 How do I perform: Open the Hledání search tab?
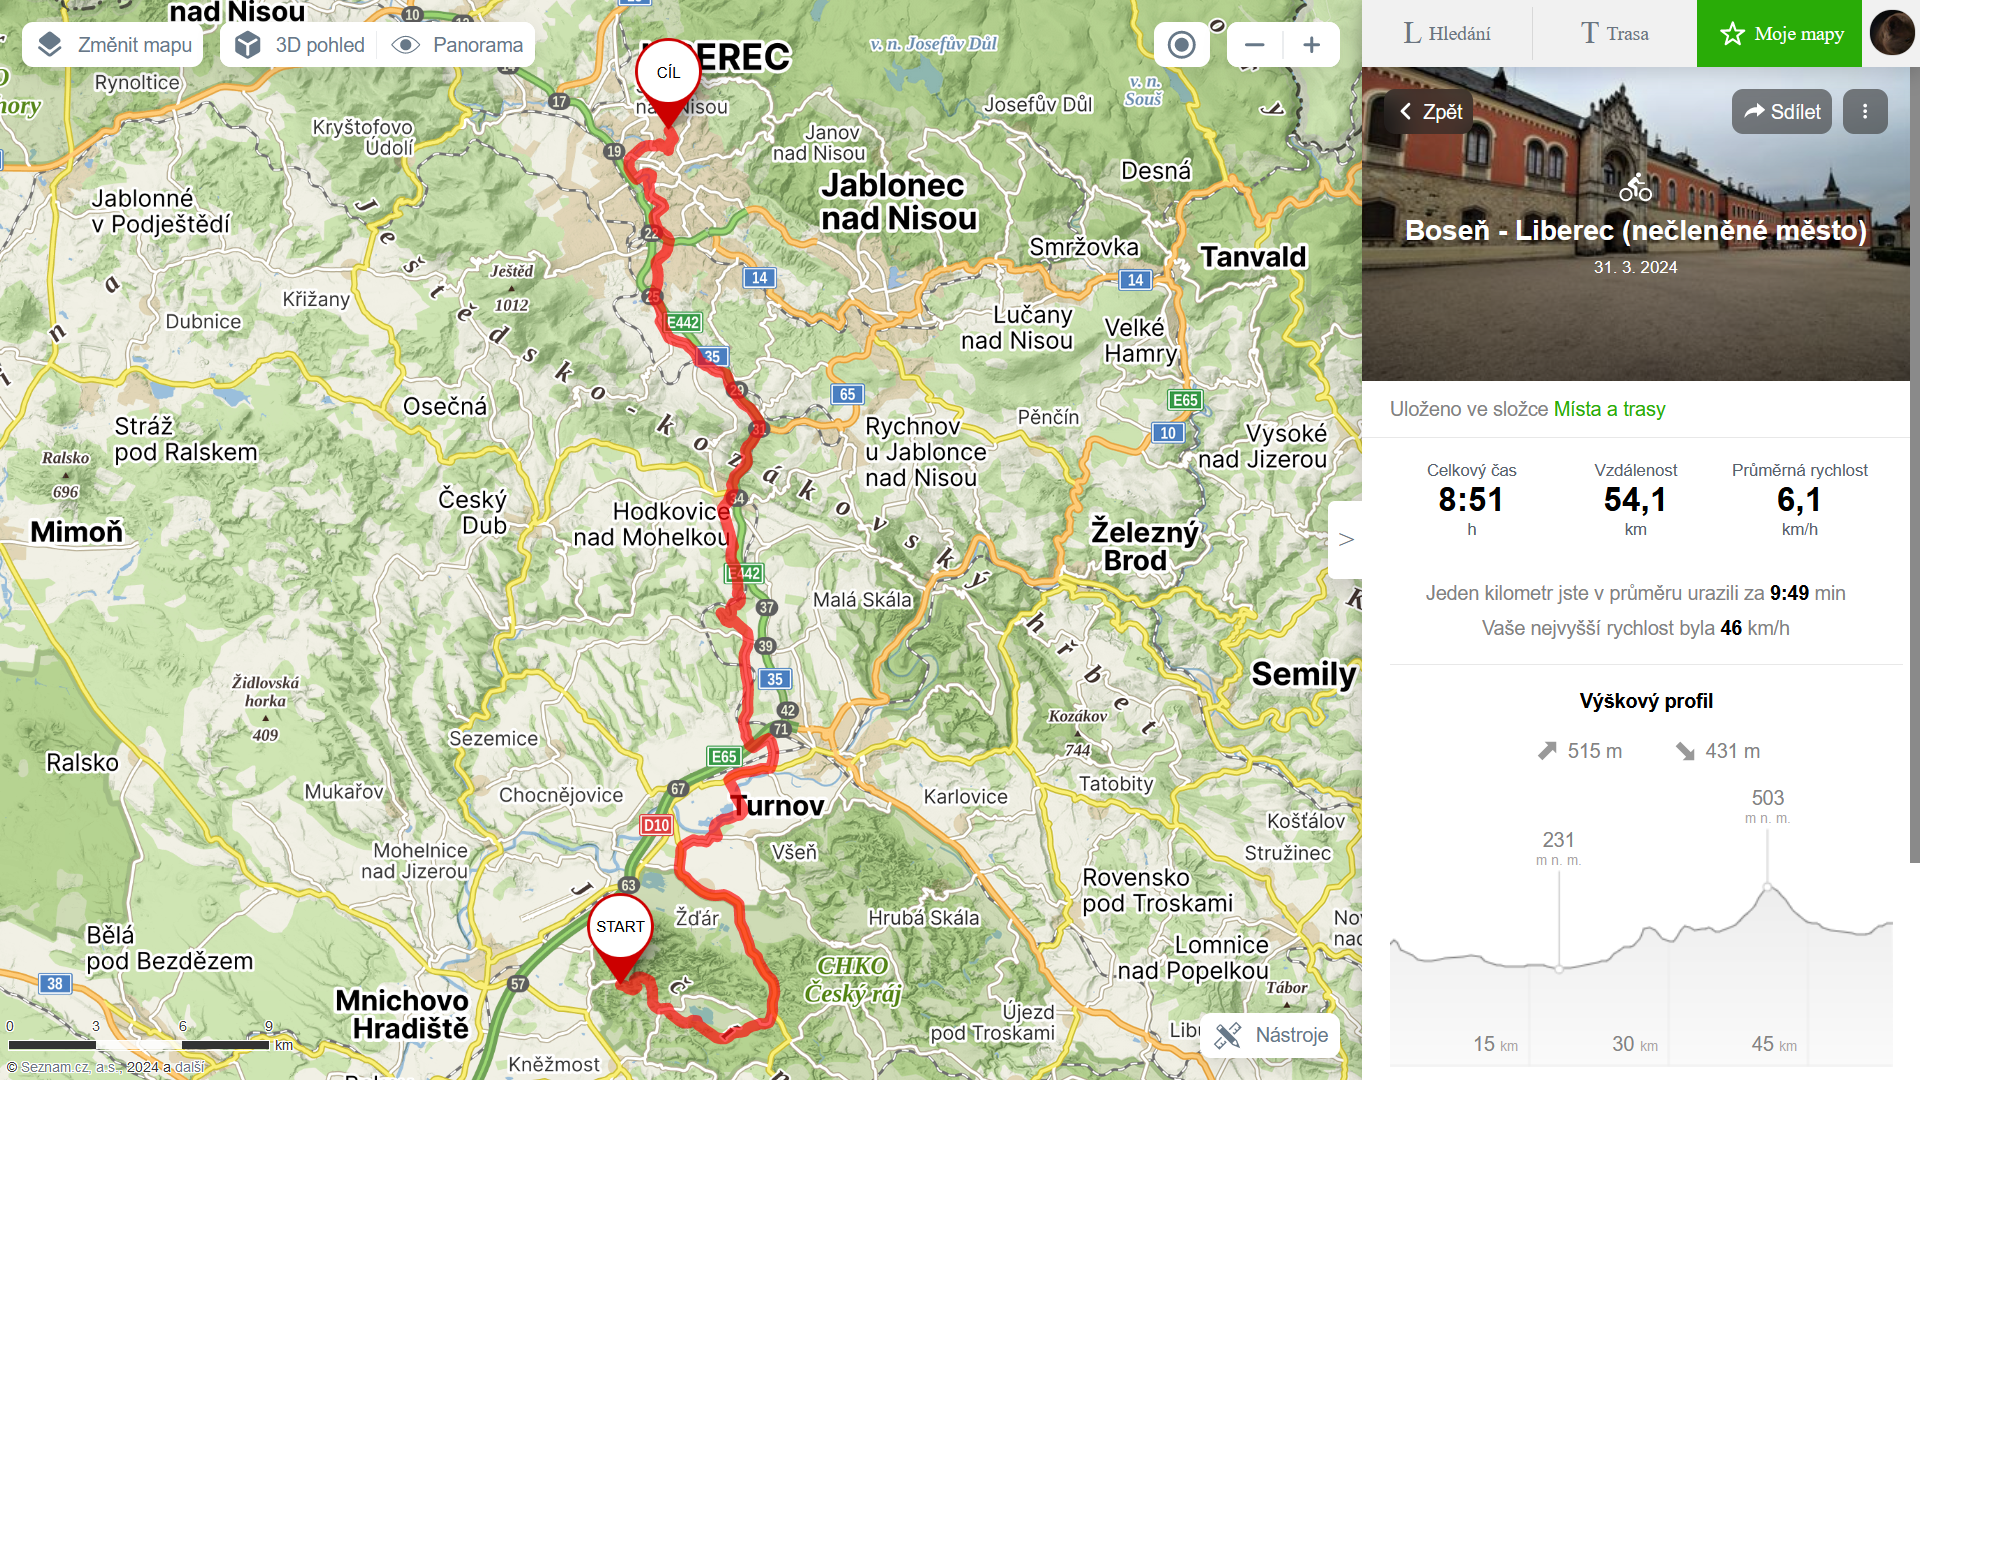(x=1447, y=34)
